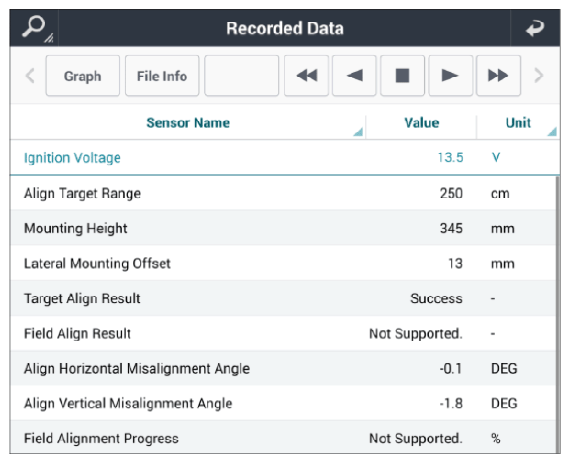Click the -1.8 angle value
The image size is (570, 463).
[x=451, y=403]
